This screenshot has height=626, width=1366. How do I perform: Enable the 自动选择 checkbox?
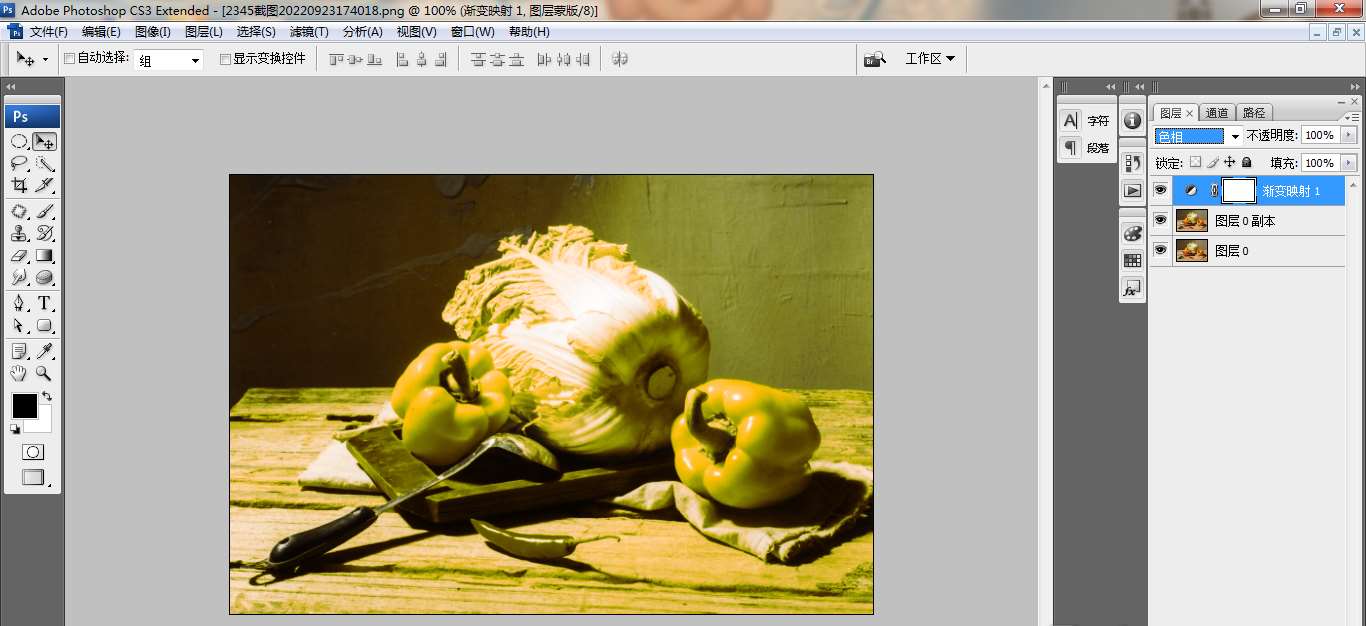[x=69, y=59]
